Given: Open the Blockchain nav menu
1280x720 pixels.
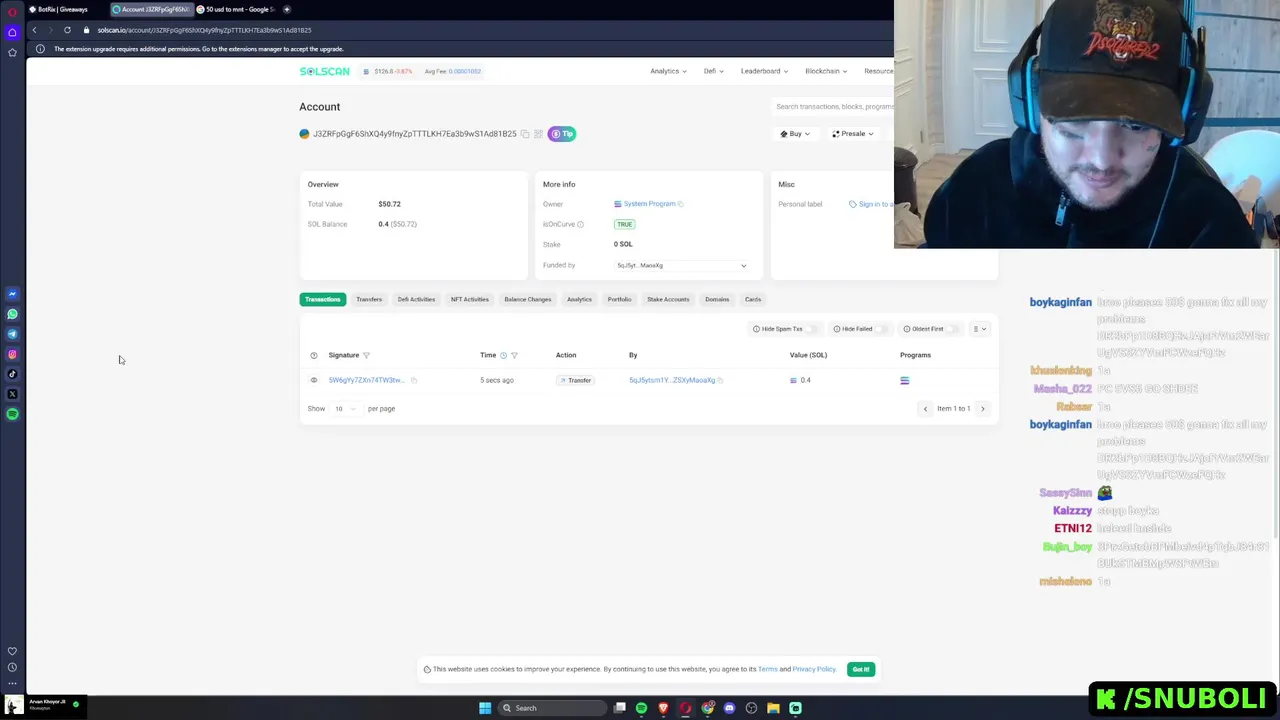Looking at the screenshot, I should click(826, 71).
